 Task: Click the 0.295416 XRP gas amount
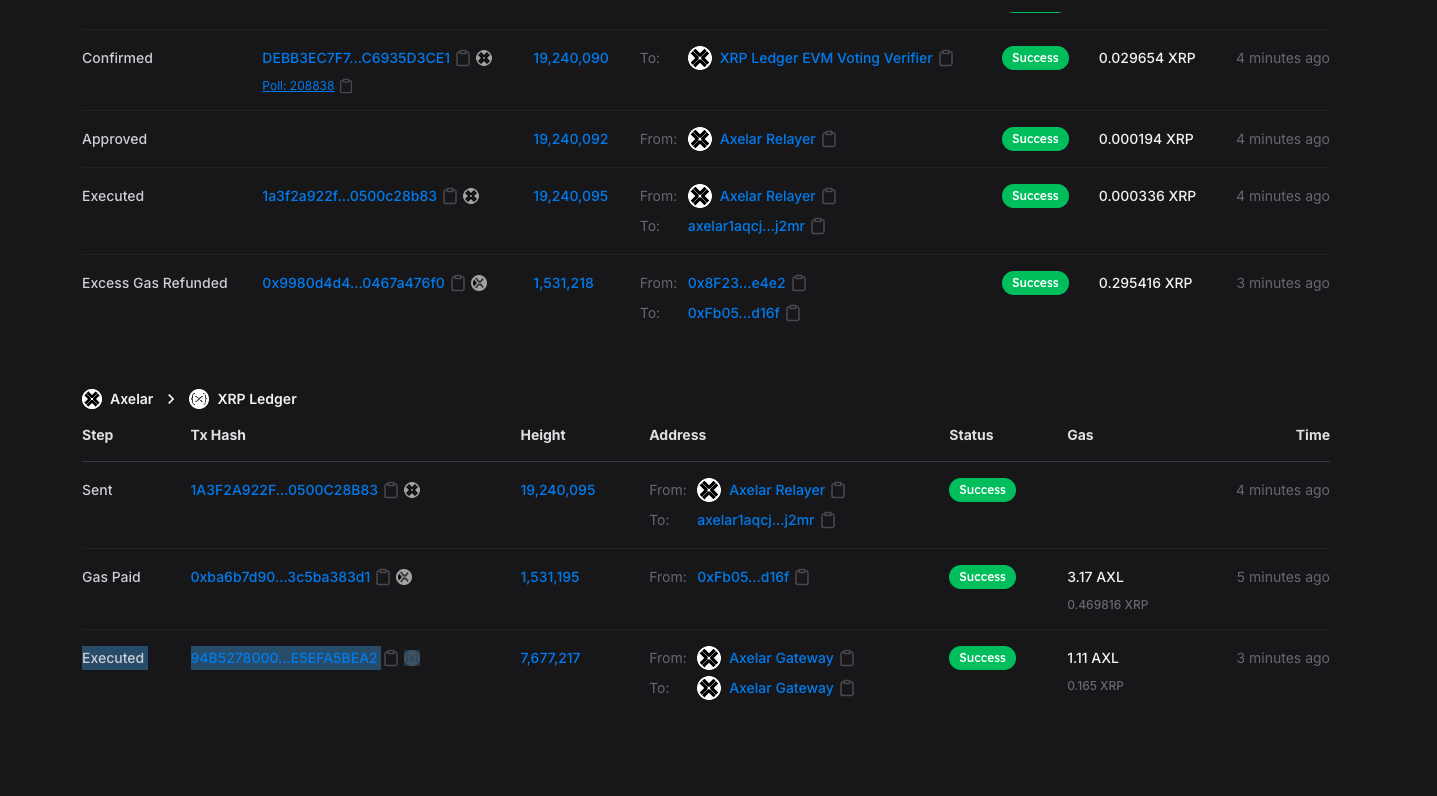coord(1146,283)
